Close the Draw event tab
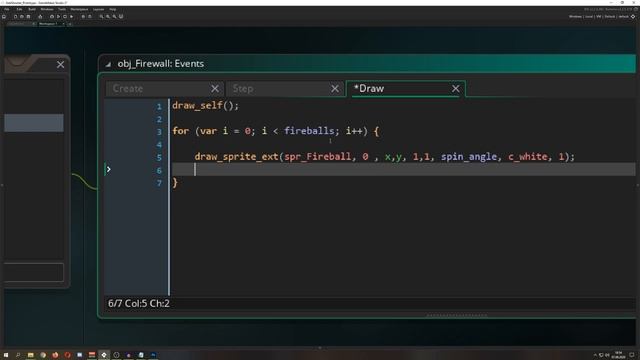This screenshot has width=640, height=360. [x=455, y=89]
